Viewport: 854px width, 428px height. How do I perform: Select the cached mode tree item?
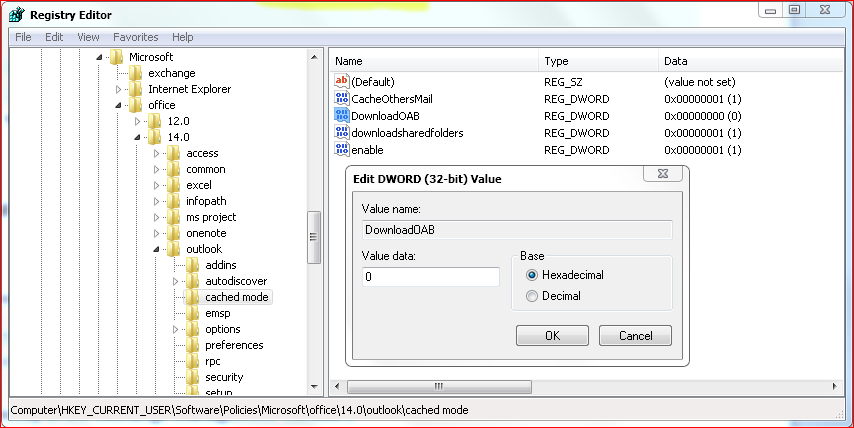[236, 297]
